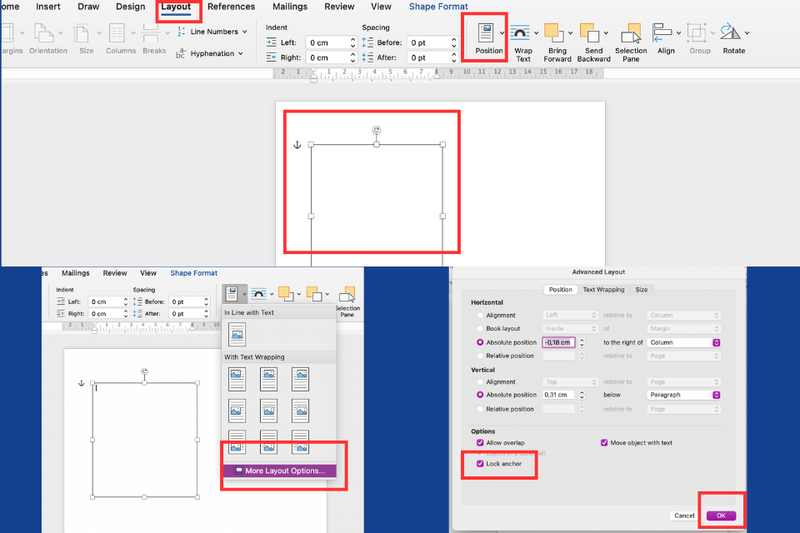Pick bottom-left position with text wrapping
800x533 pixels.
pyautogui.click(x=237, y=442)
